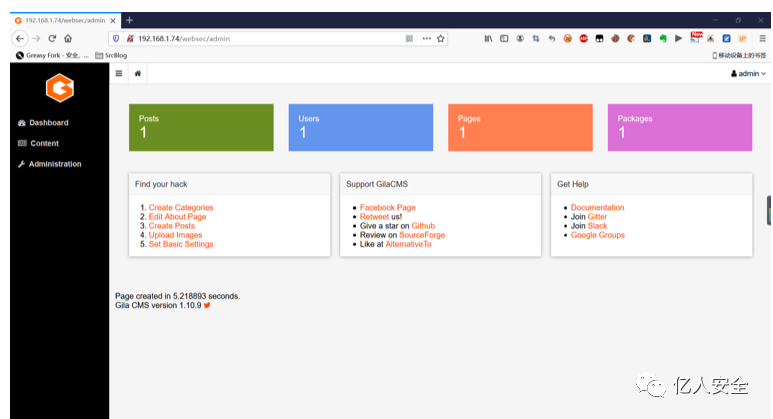Open the Firefox application menu
Screen dimensions: 773x419
click(762, 38)
